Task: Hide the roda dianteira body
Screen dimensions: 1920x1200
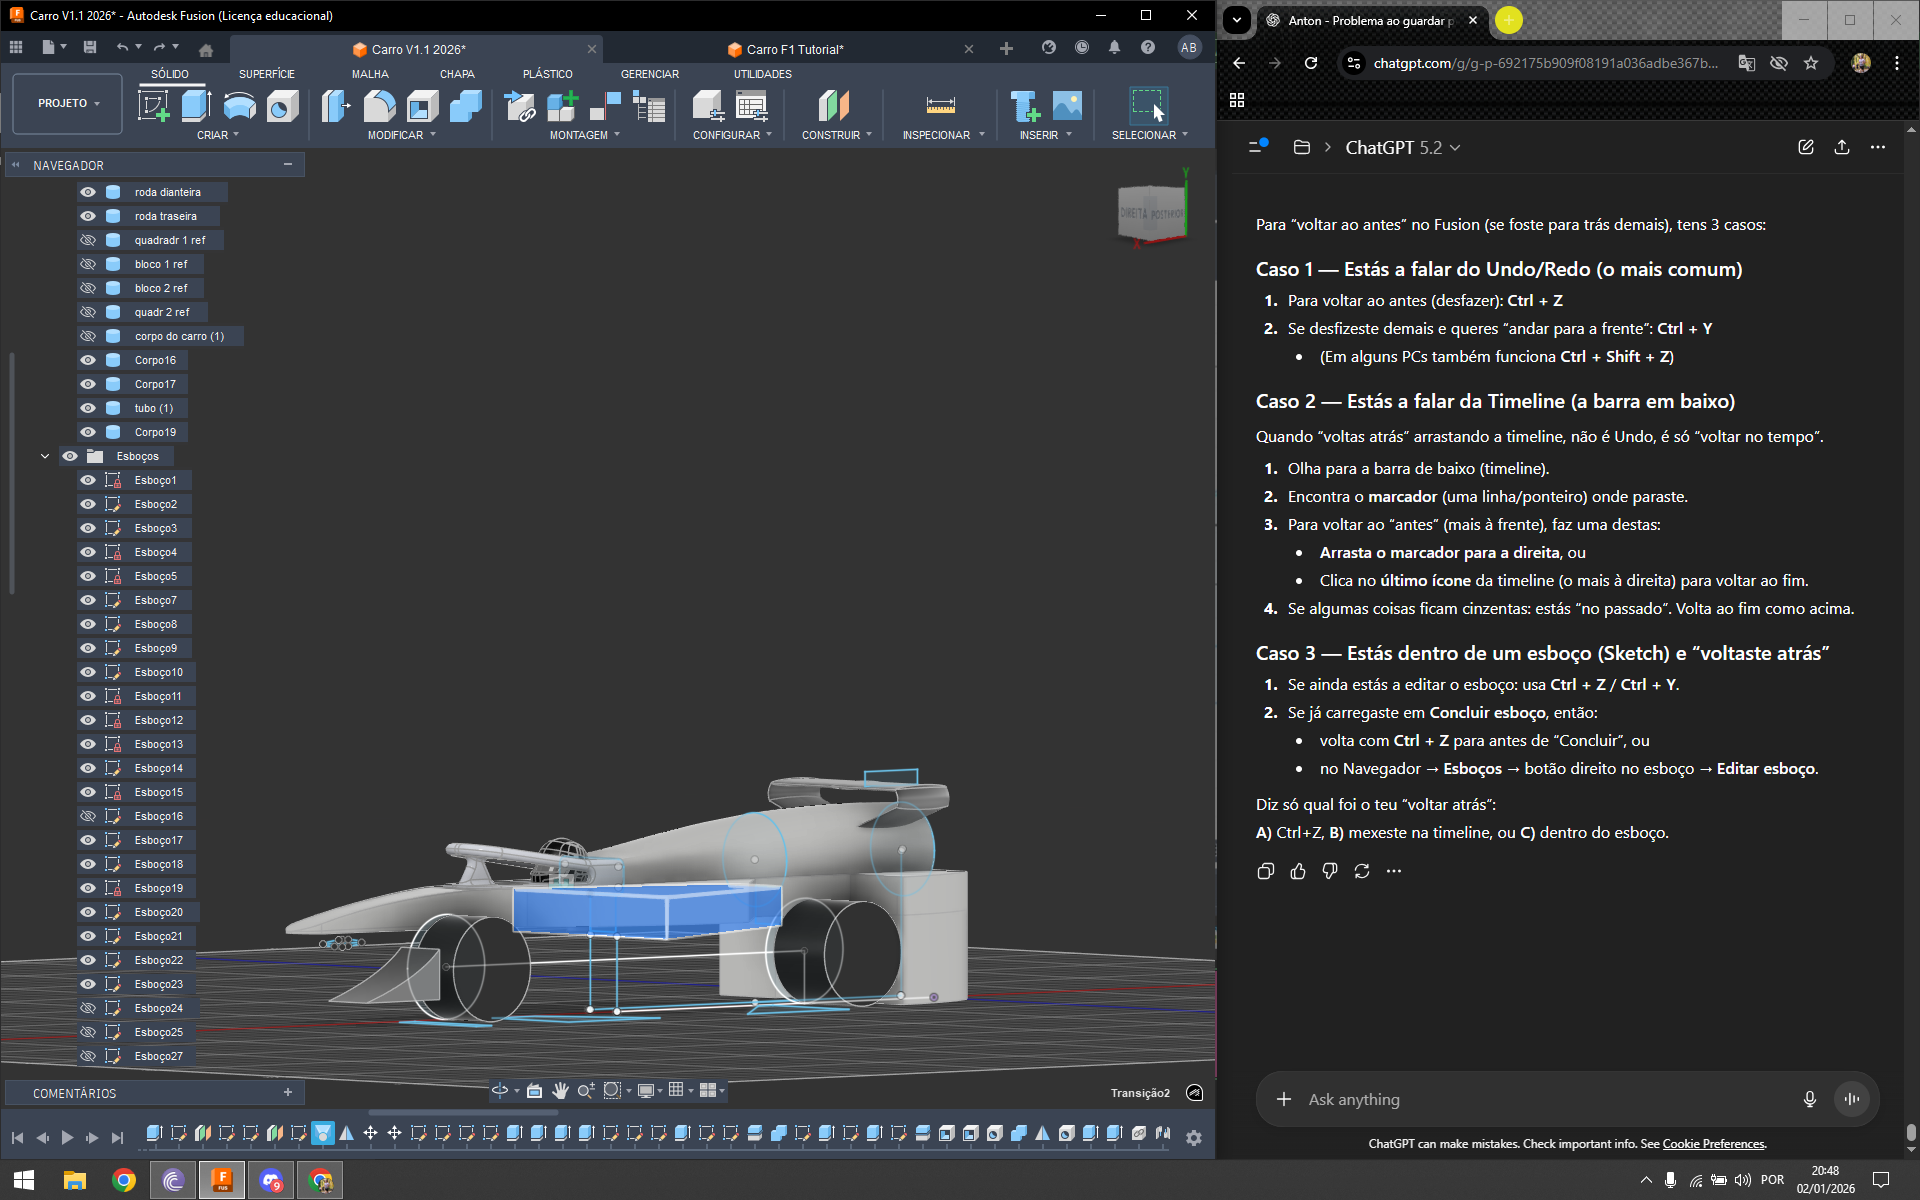Action: pyautogui.click(x=88, y=192)
